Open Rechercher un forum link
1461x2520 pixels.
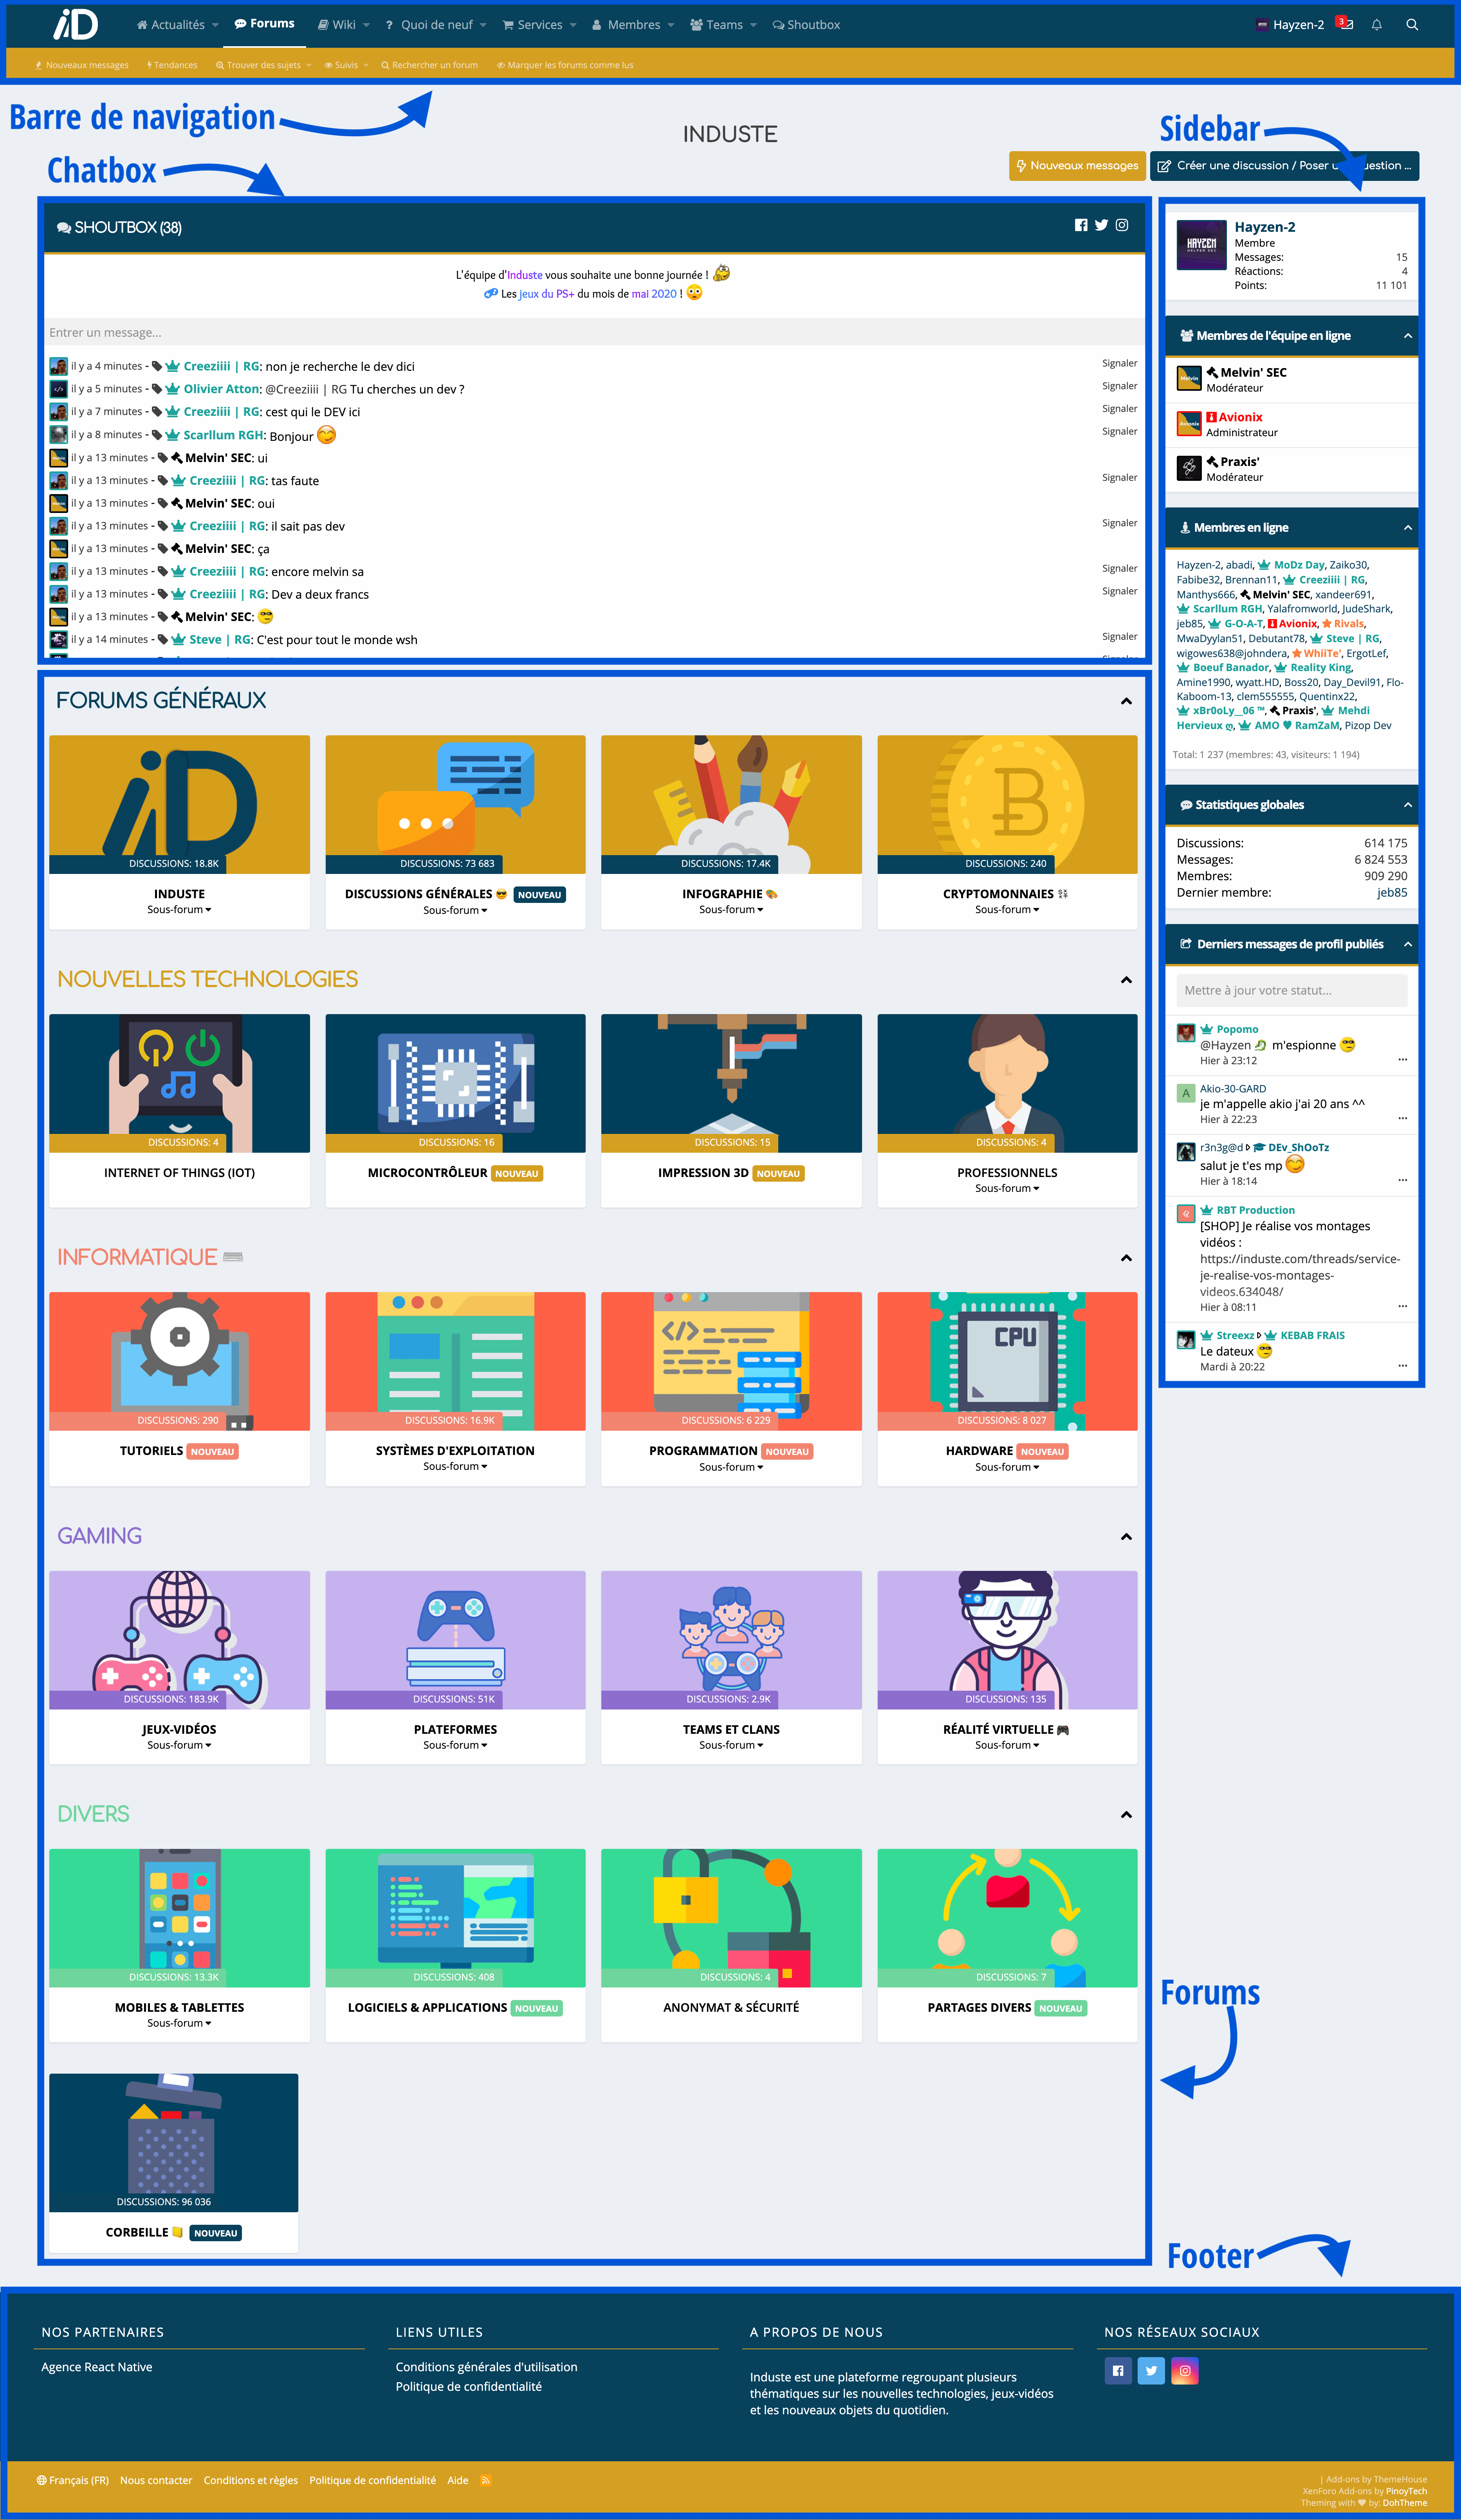tap(429, 65)
